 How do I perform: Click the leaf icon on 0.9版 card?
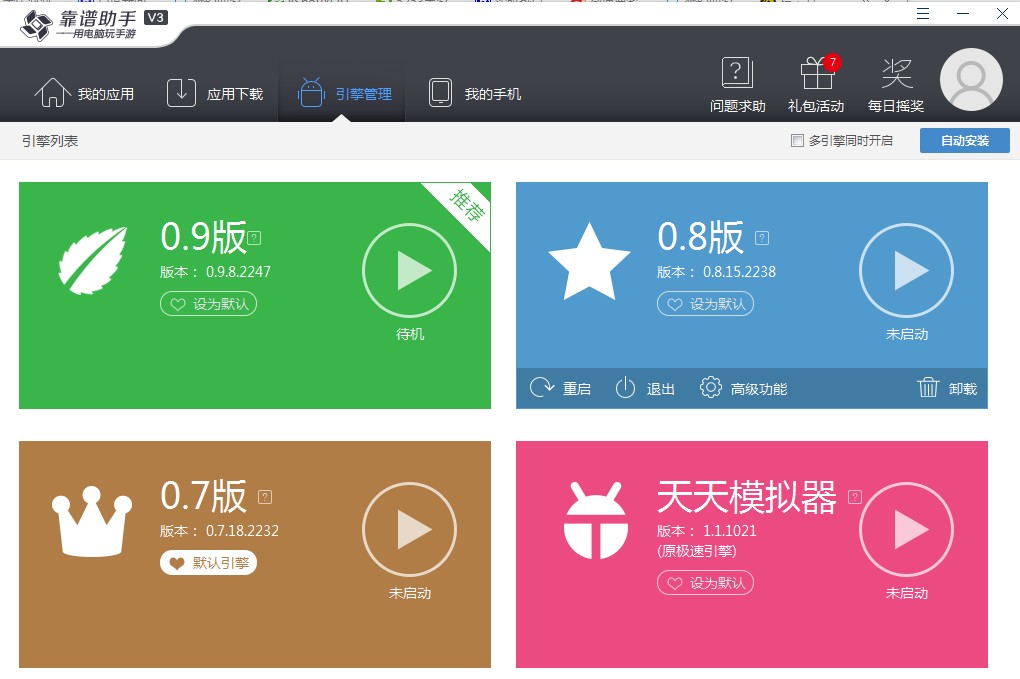click(x=92, y=260)
